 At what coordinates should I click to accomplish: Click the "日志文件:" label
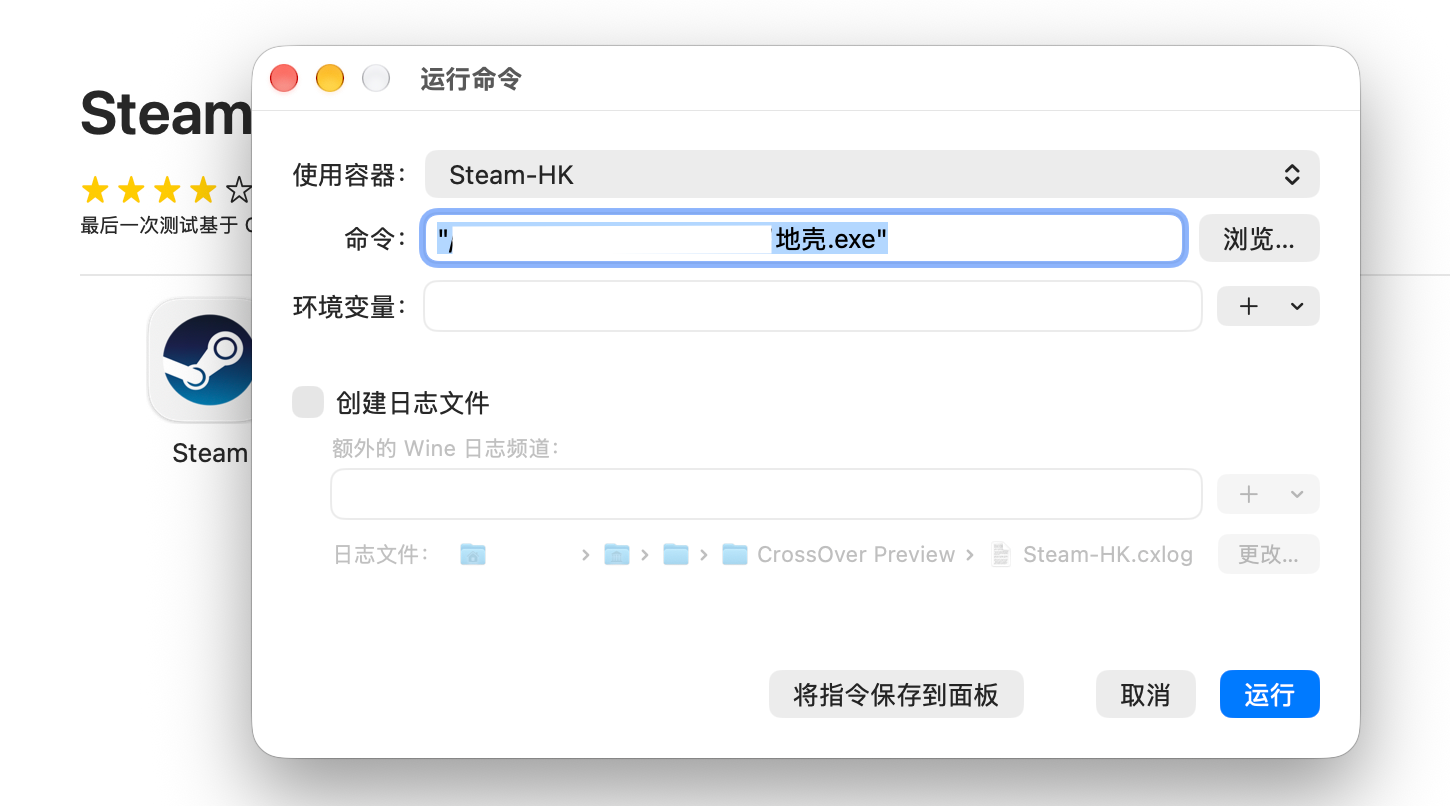pos(382,554)
